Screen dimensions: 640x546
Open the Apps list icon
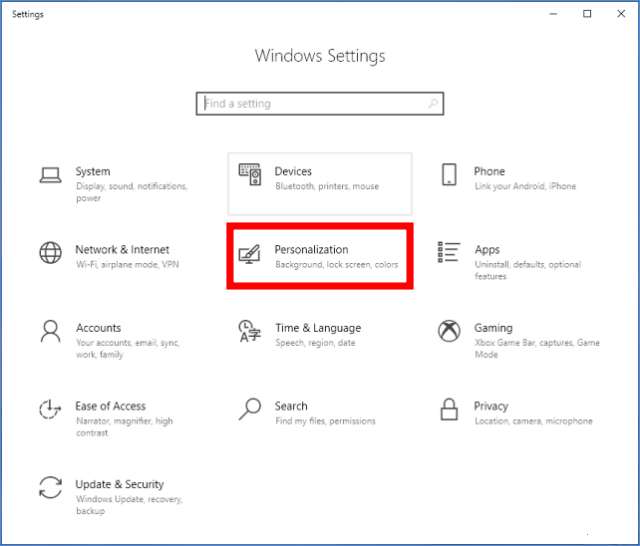point(449,252)
